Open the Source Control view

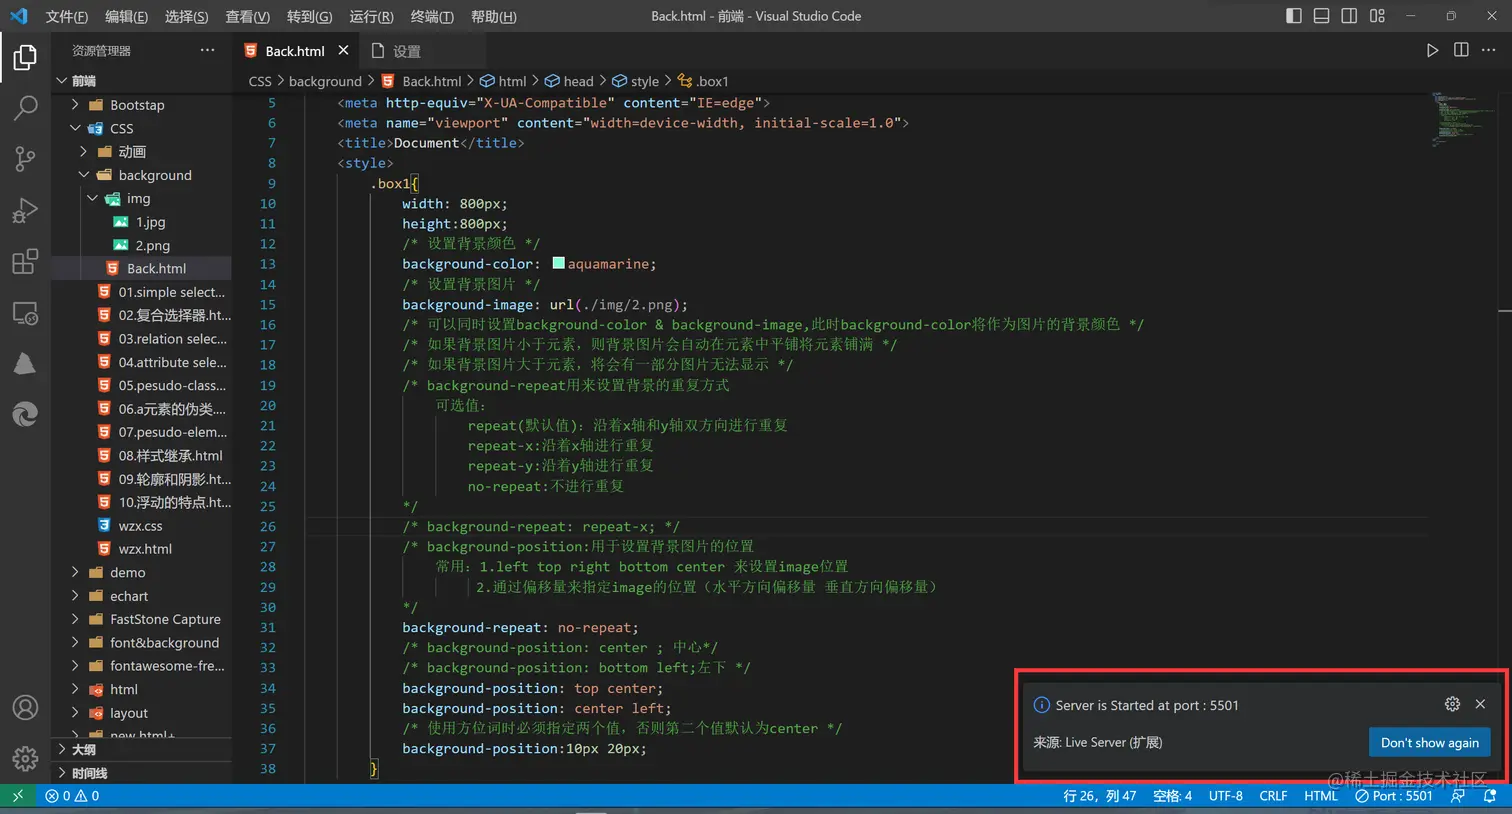(x=25, y=158)
